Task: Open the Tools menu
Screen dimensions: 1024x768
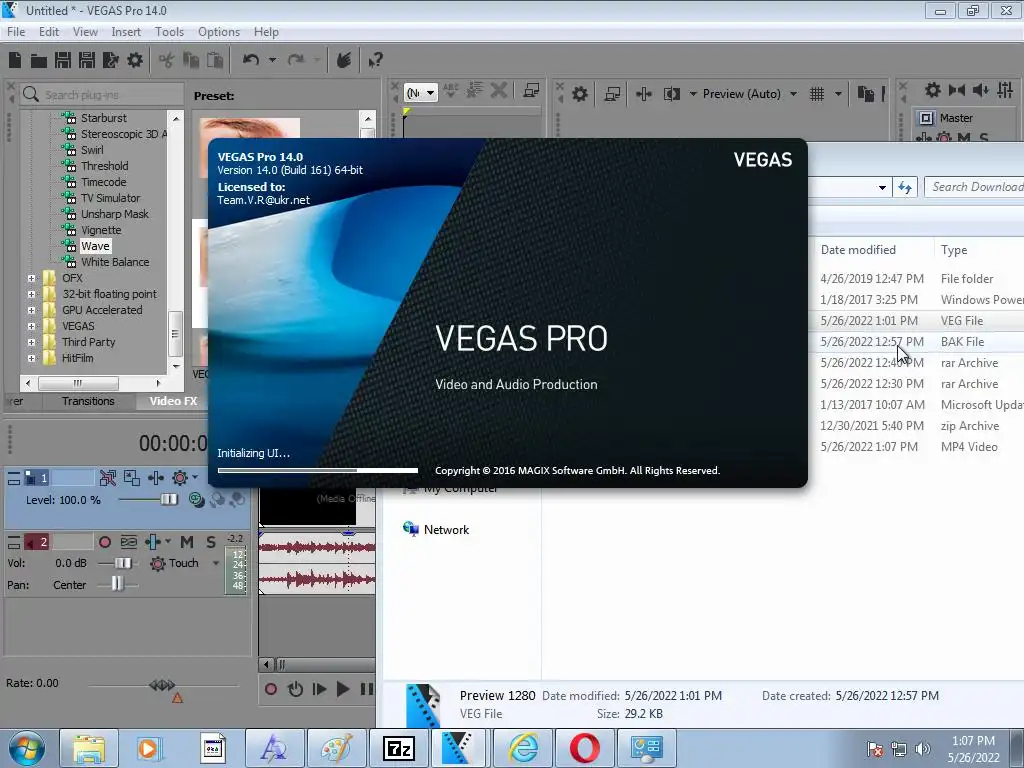Action: coord(169,32)
